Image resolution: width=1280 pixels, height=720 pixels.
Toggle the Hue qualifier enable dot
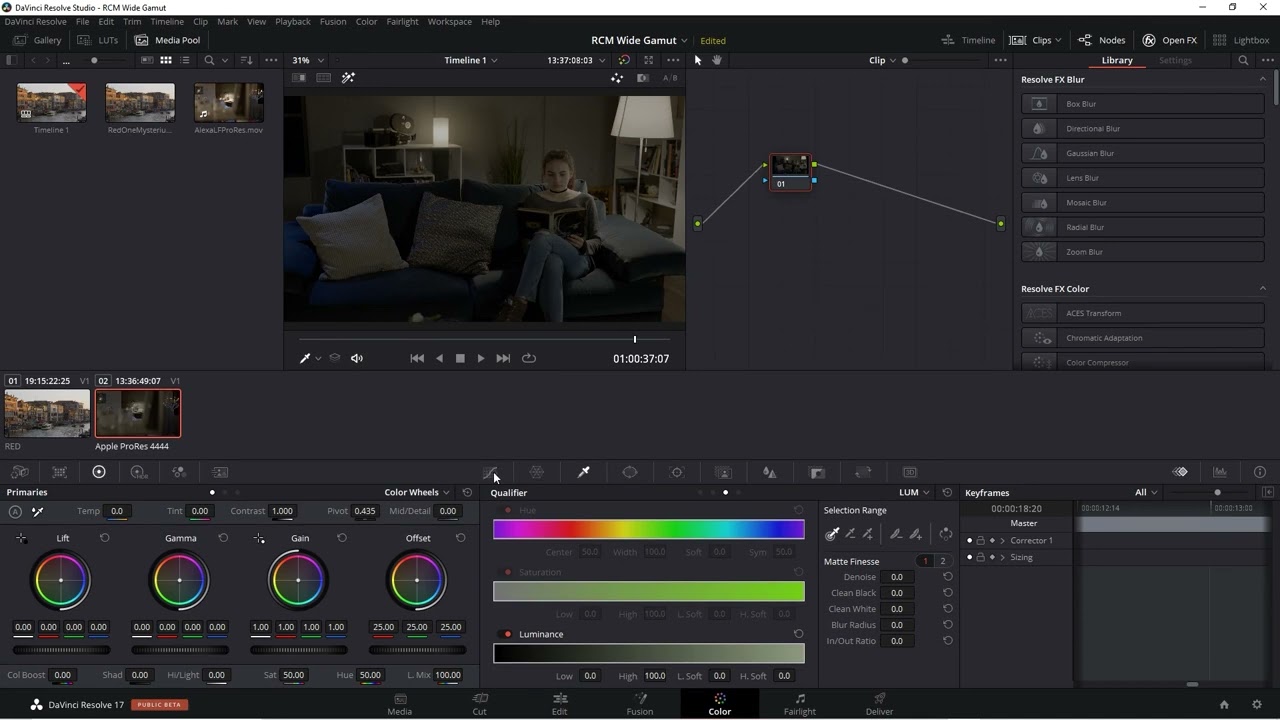click(508, 510)
